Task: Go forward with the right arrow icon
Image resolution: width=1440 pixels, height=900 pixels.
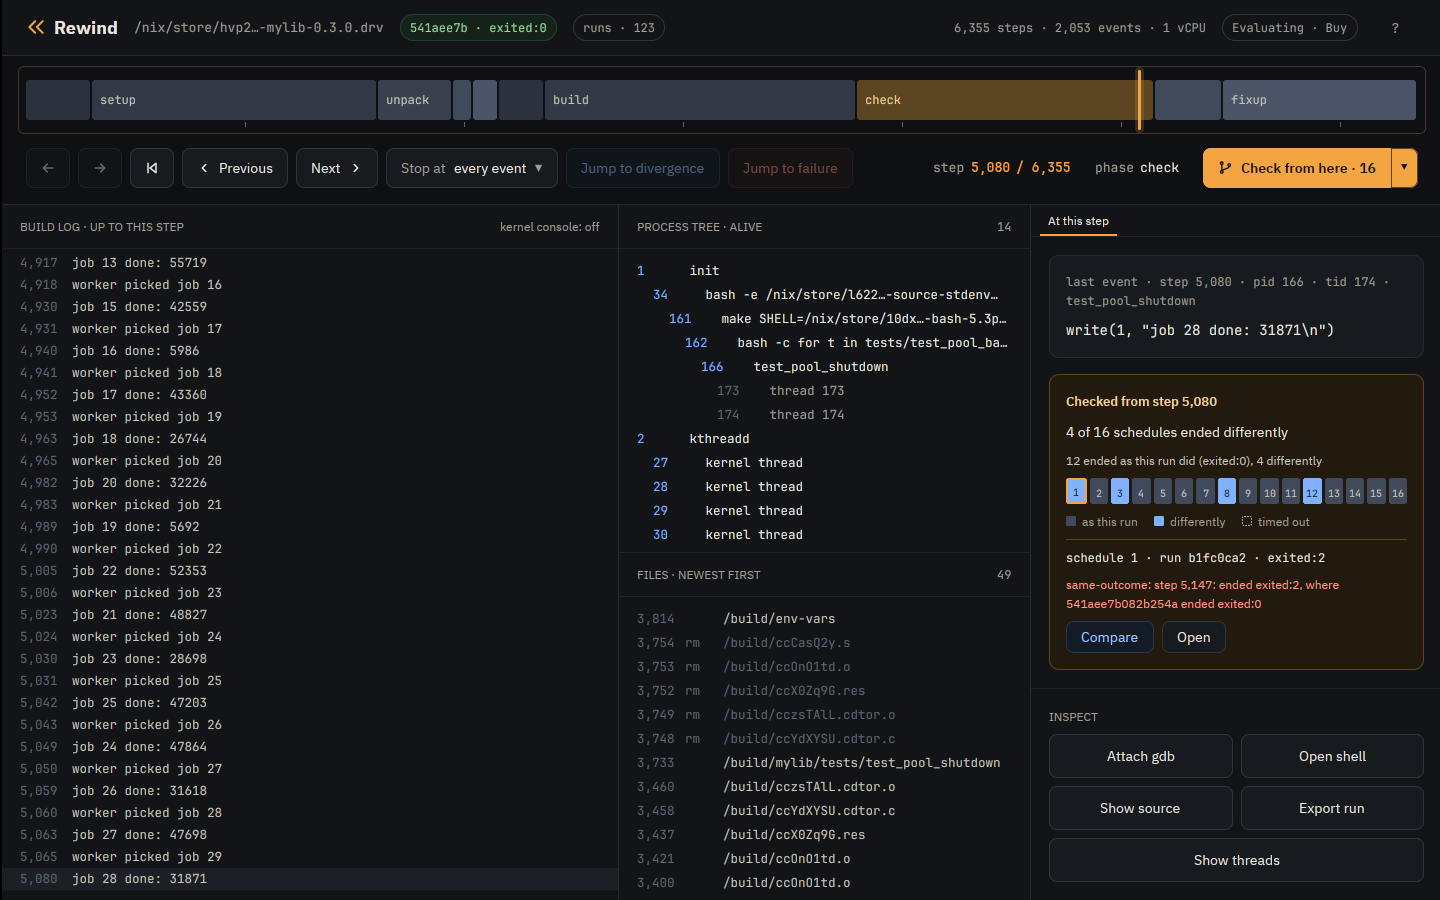Action: [x=100, y=168]
